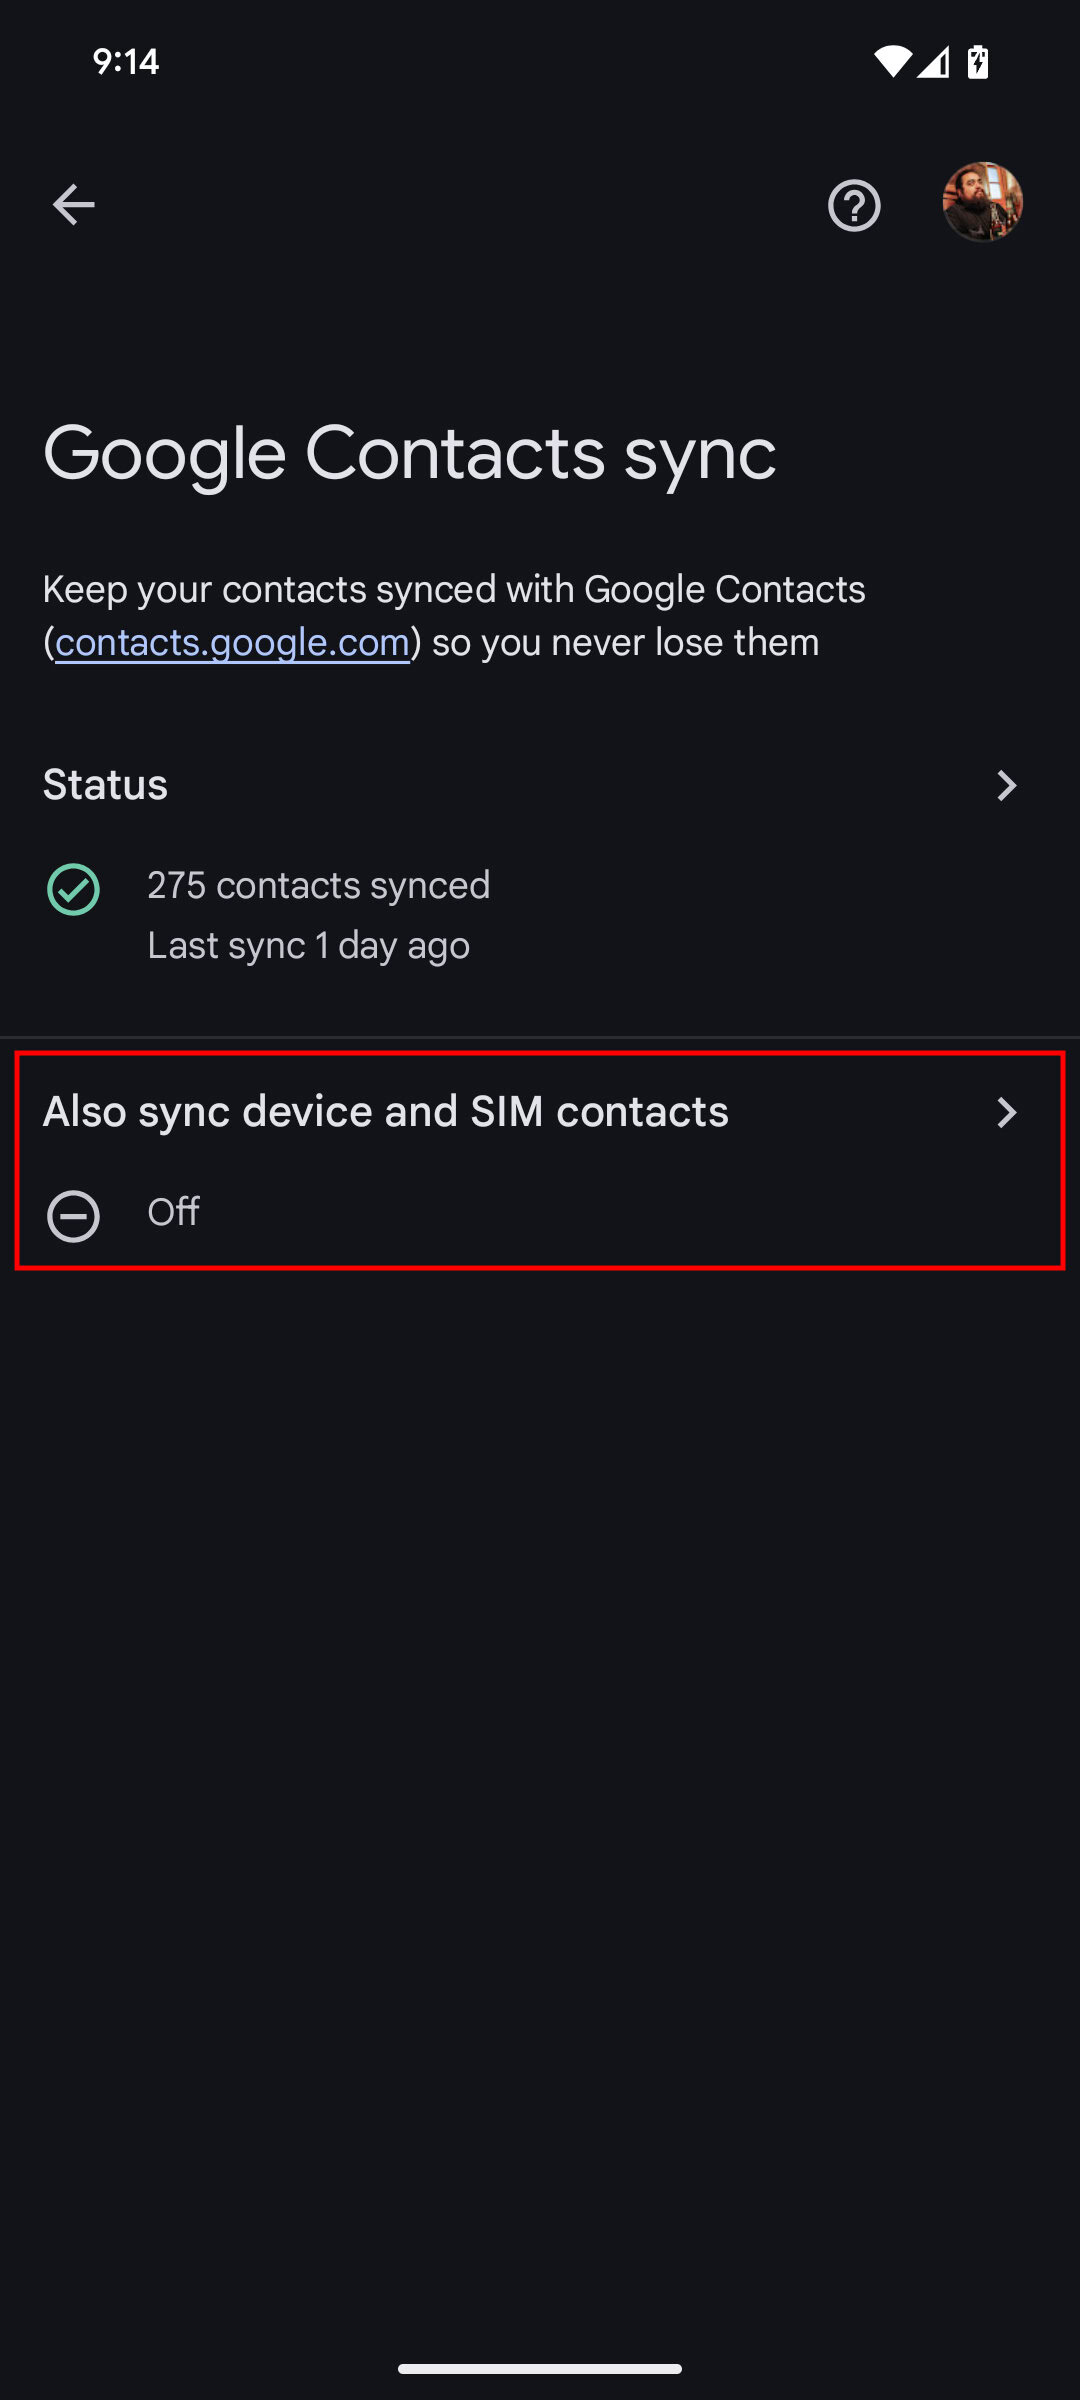Click the green check sync status icon
The width and height of the screenshot is (1080, 2400).
tap(74, 887)
